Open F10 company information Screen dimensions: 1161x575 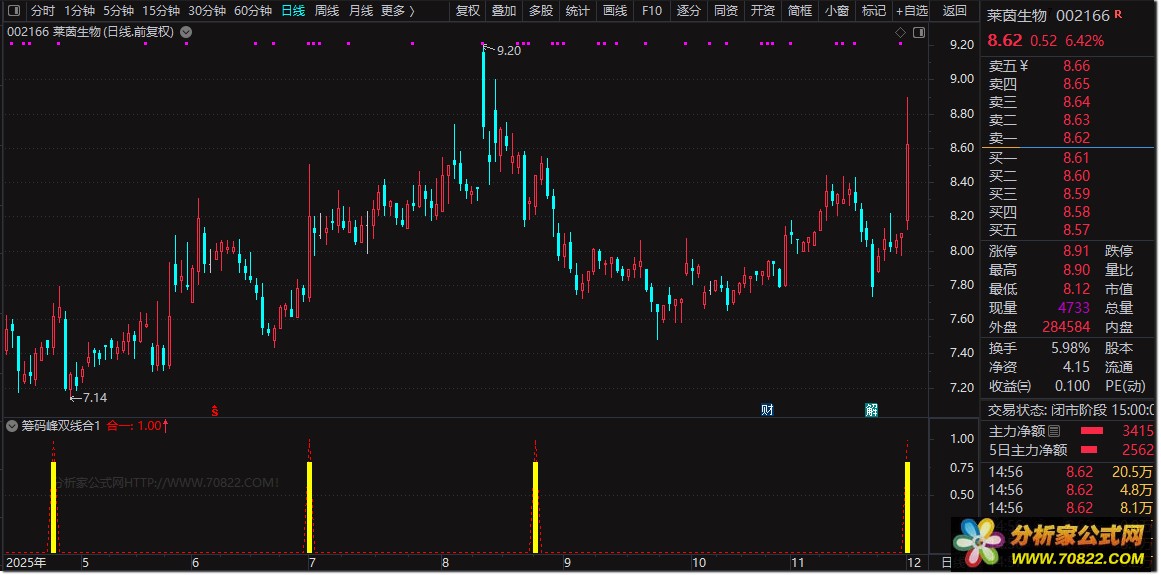click(x=651, y=11)
